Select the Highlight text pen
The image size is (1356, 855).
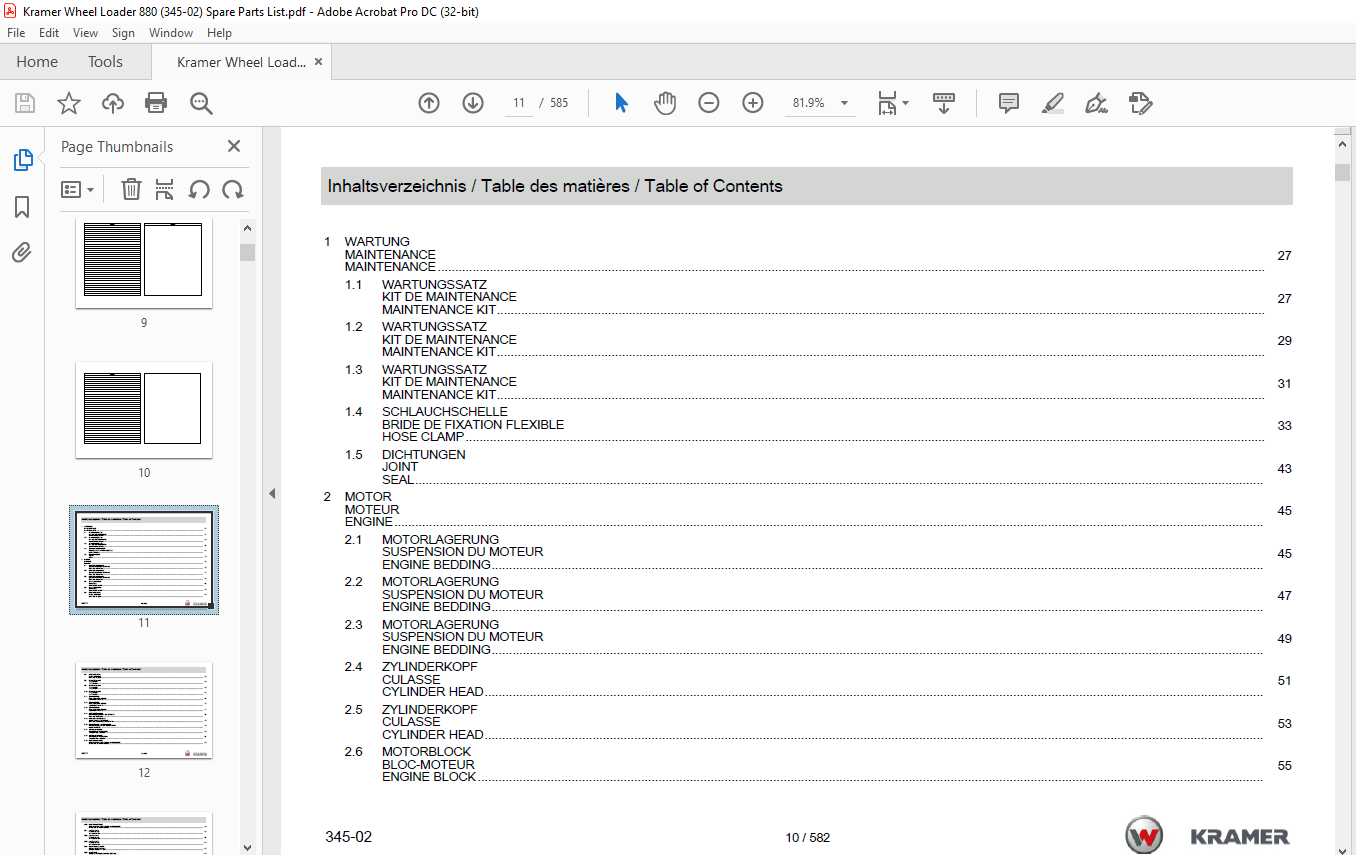coord(1052,103)
